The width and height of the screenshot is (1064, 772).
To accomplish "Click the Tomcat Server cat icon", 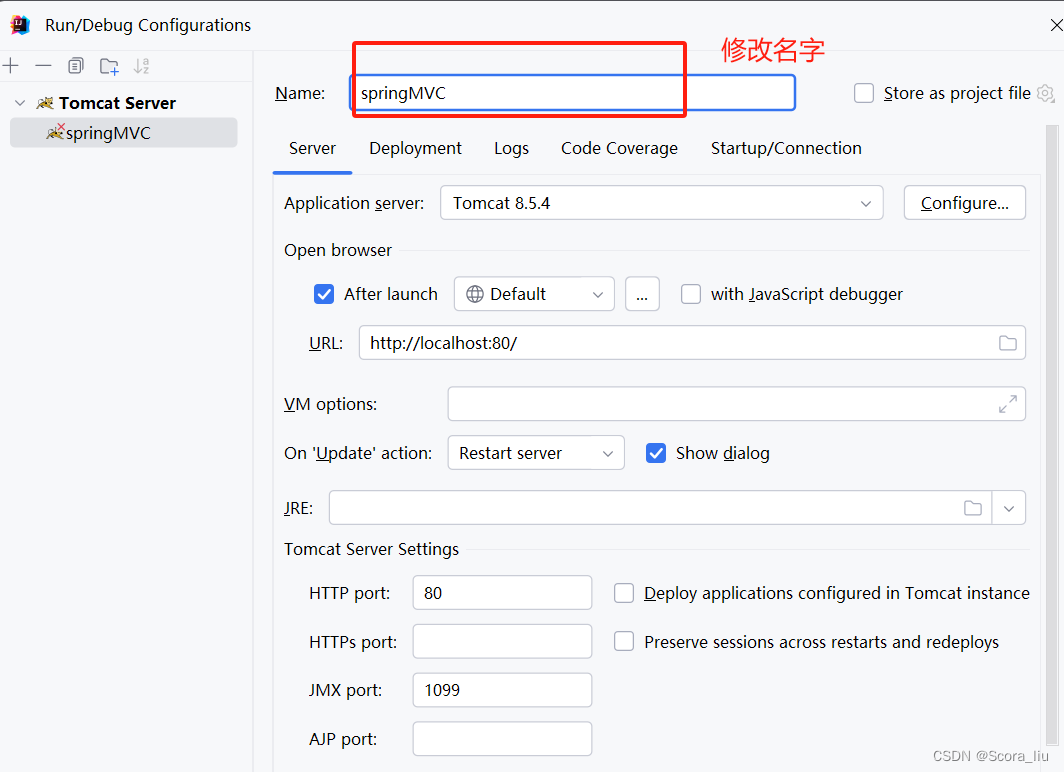I will 45,103.
